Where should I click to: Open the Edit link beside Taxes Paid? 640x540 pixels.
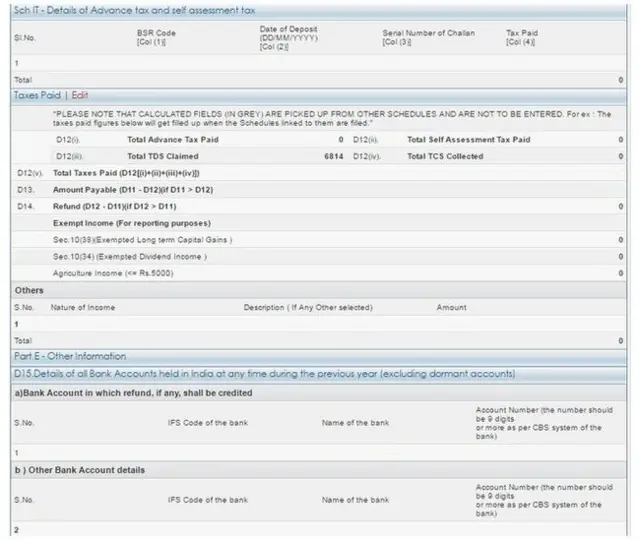click(x=80, y=95)
